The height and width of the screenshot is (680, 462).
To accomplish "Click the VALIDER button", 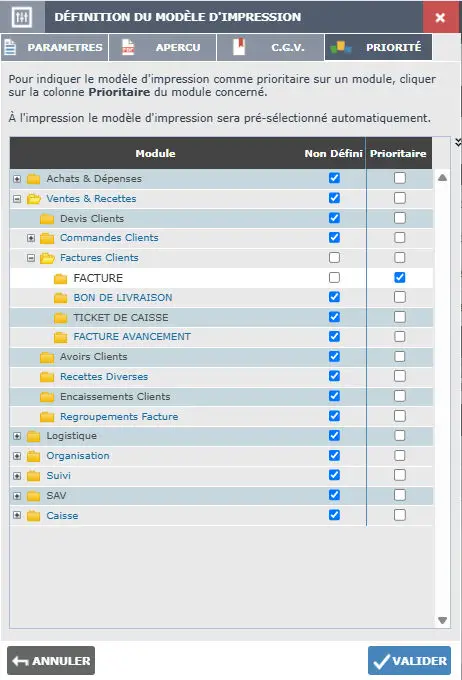I will pos(409,660).
